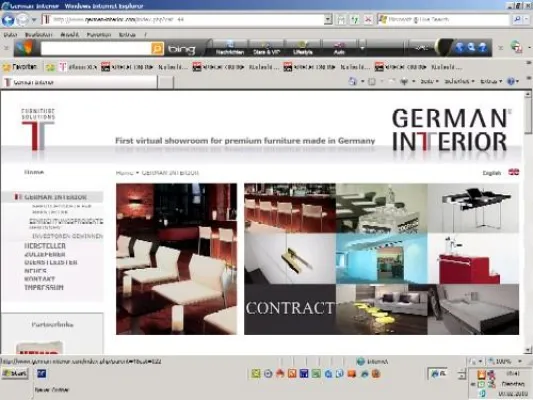Click the address bar URL field

pyautogui.click(x=184, y=20)
